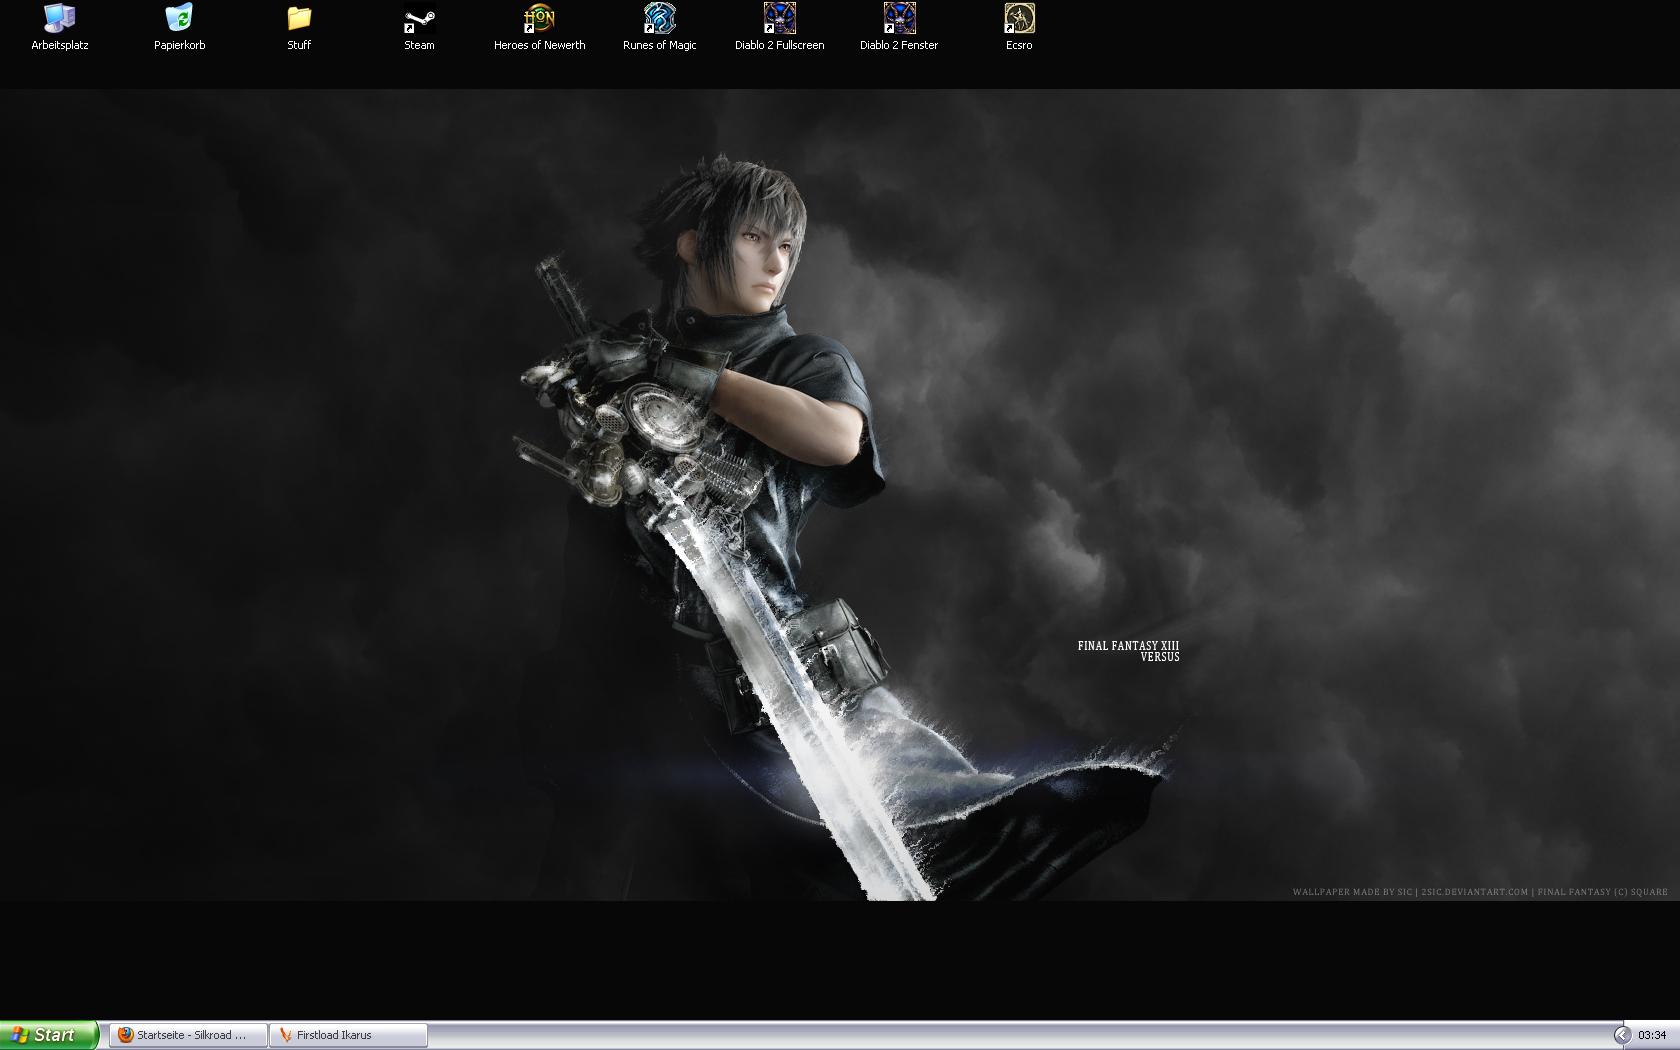The image size is (1680, 1050).
Task: Select the Diablo 2 Fullscreen shortcut
Action: pos(779,19)
